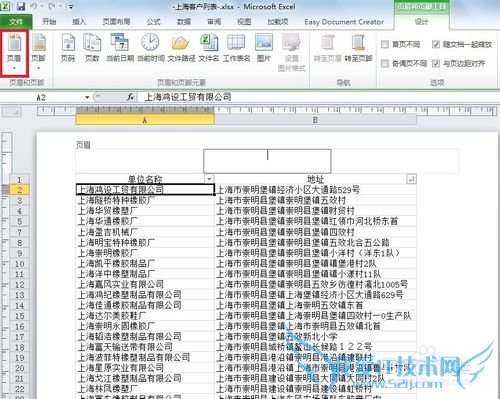This screenshot has height=399, width=500.
Task: Click address cell ending 五效北合五公路
Action: 315,242
